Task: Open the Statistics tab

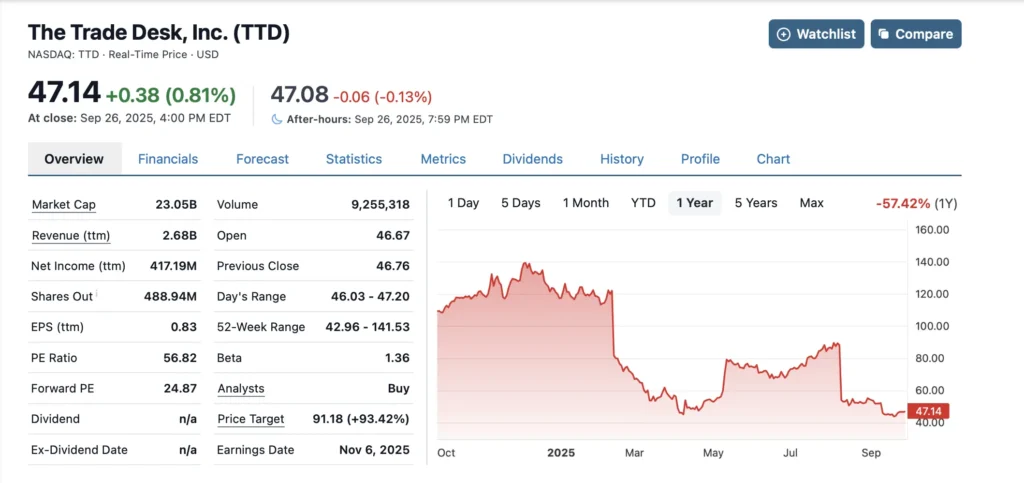Action: (354, 159)
